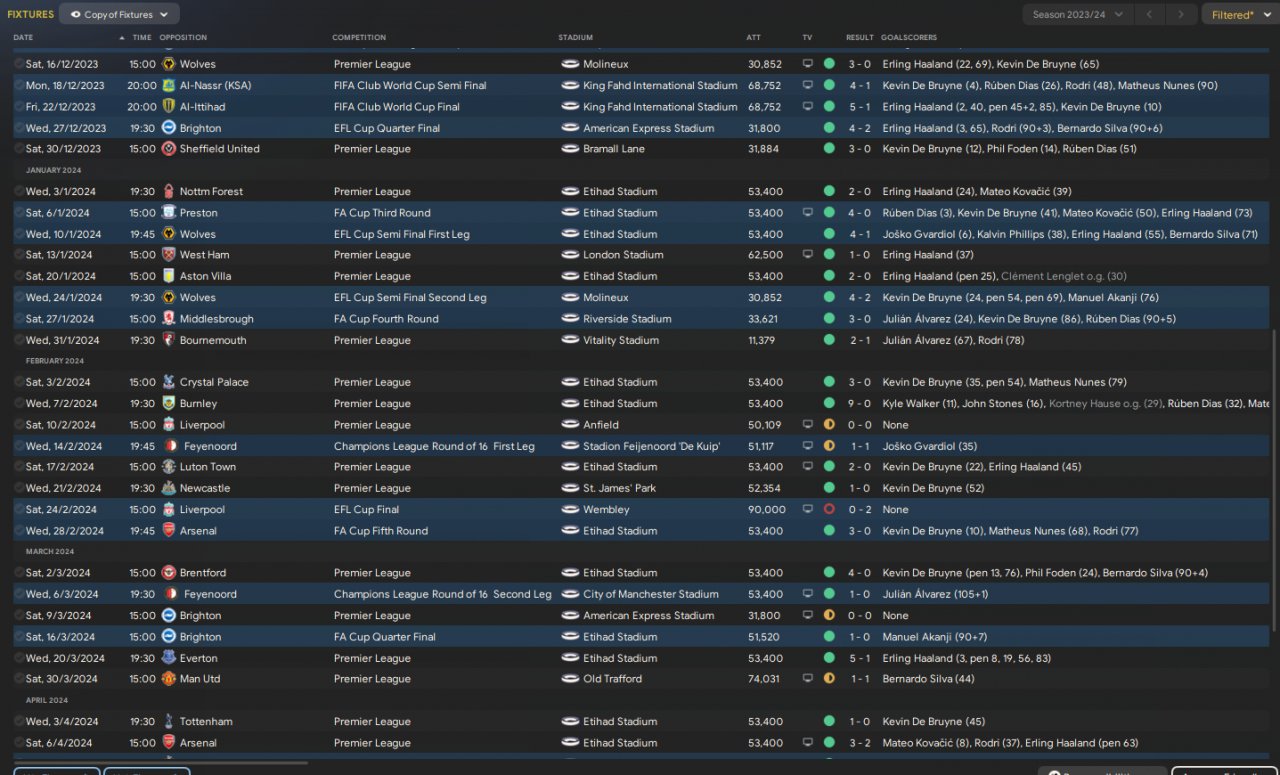
Task: Click the Bournemouth club badge
Action: pos(169,340)
